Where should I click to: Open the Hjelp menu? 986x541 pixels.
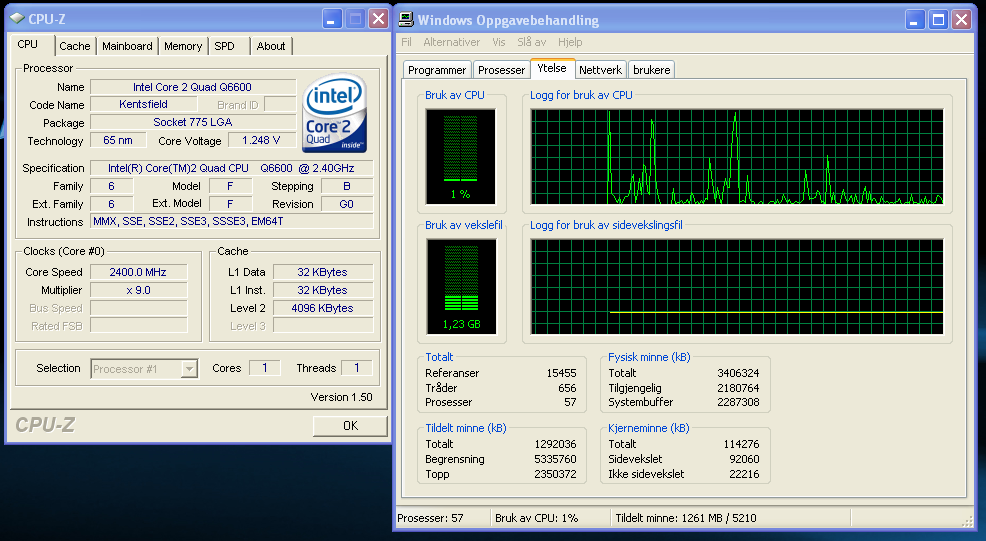[x=570, y=42]
